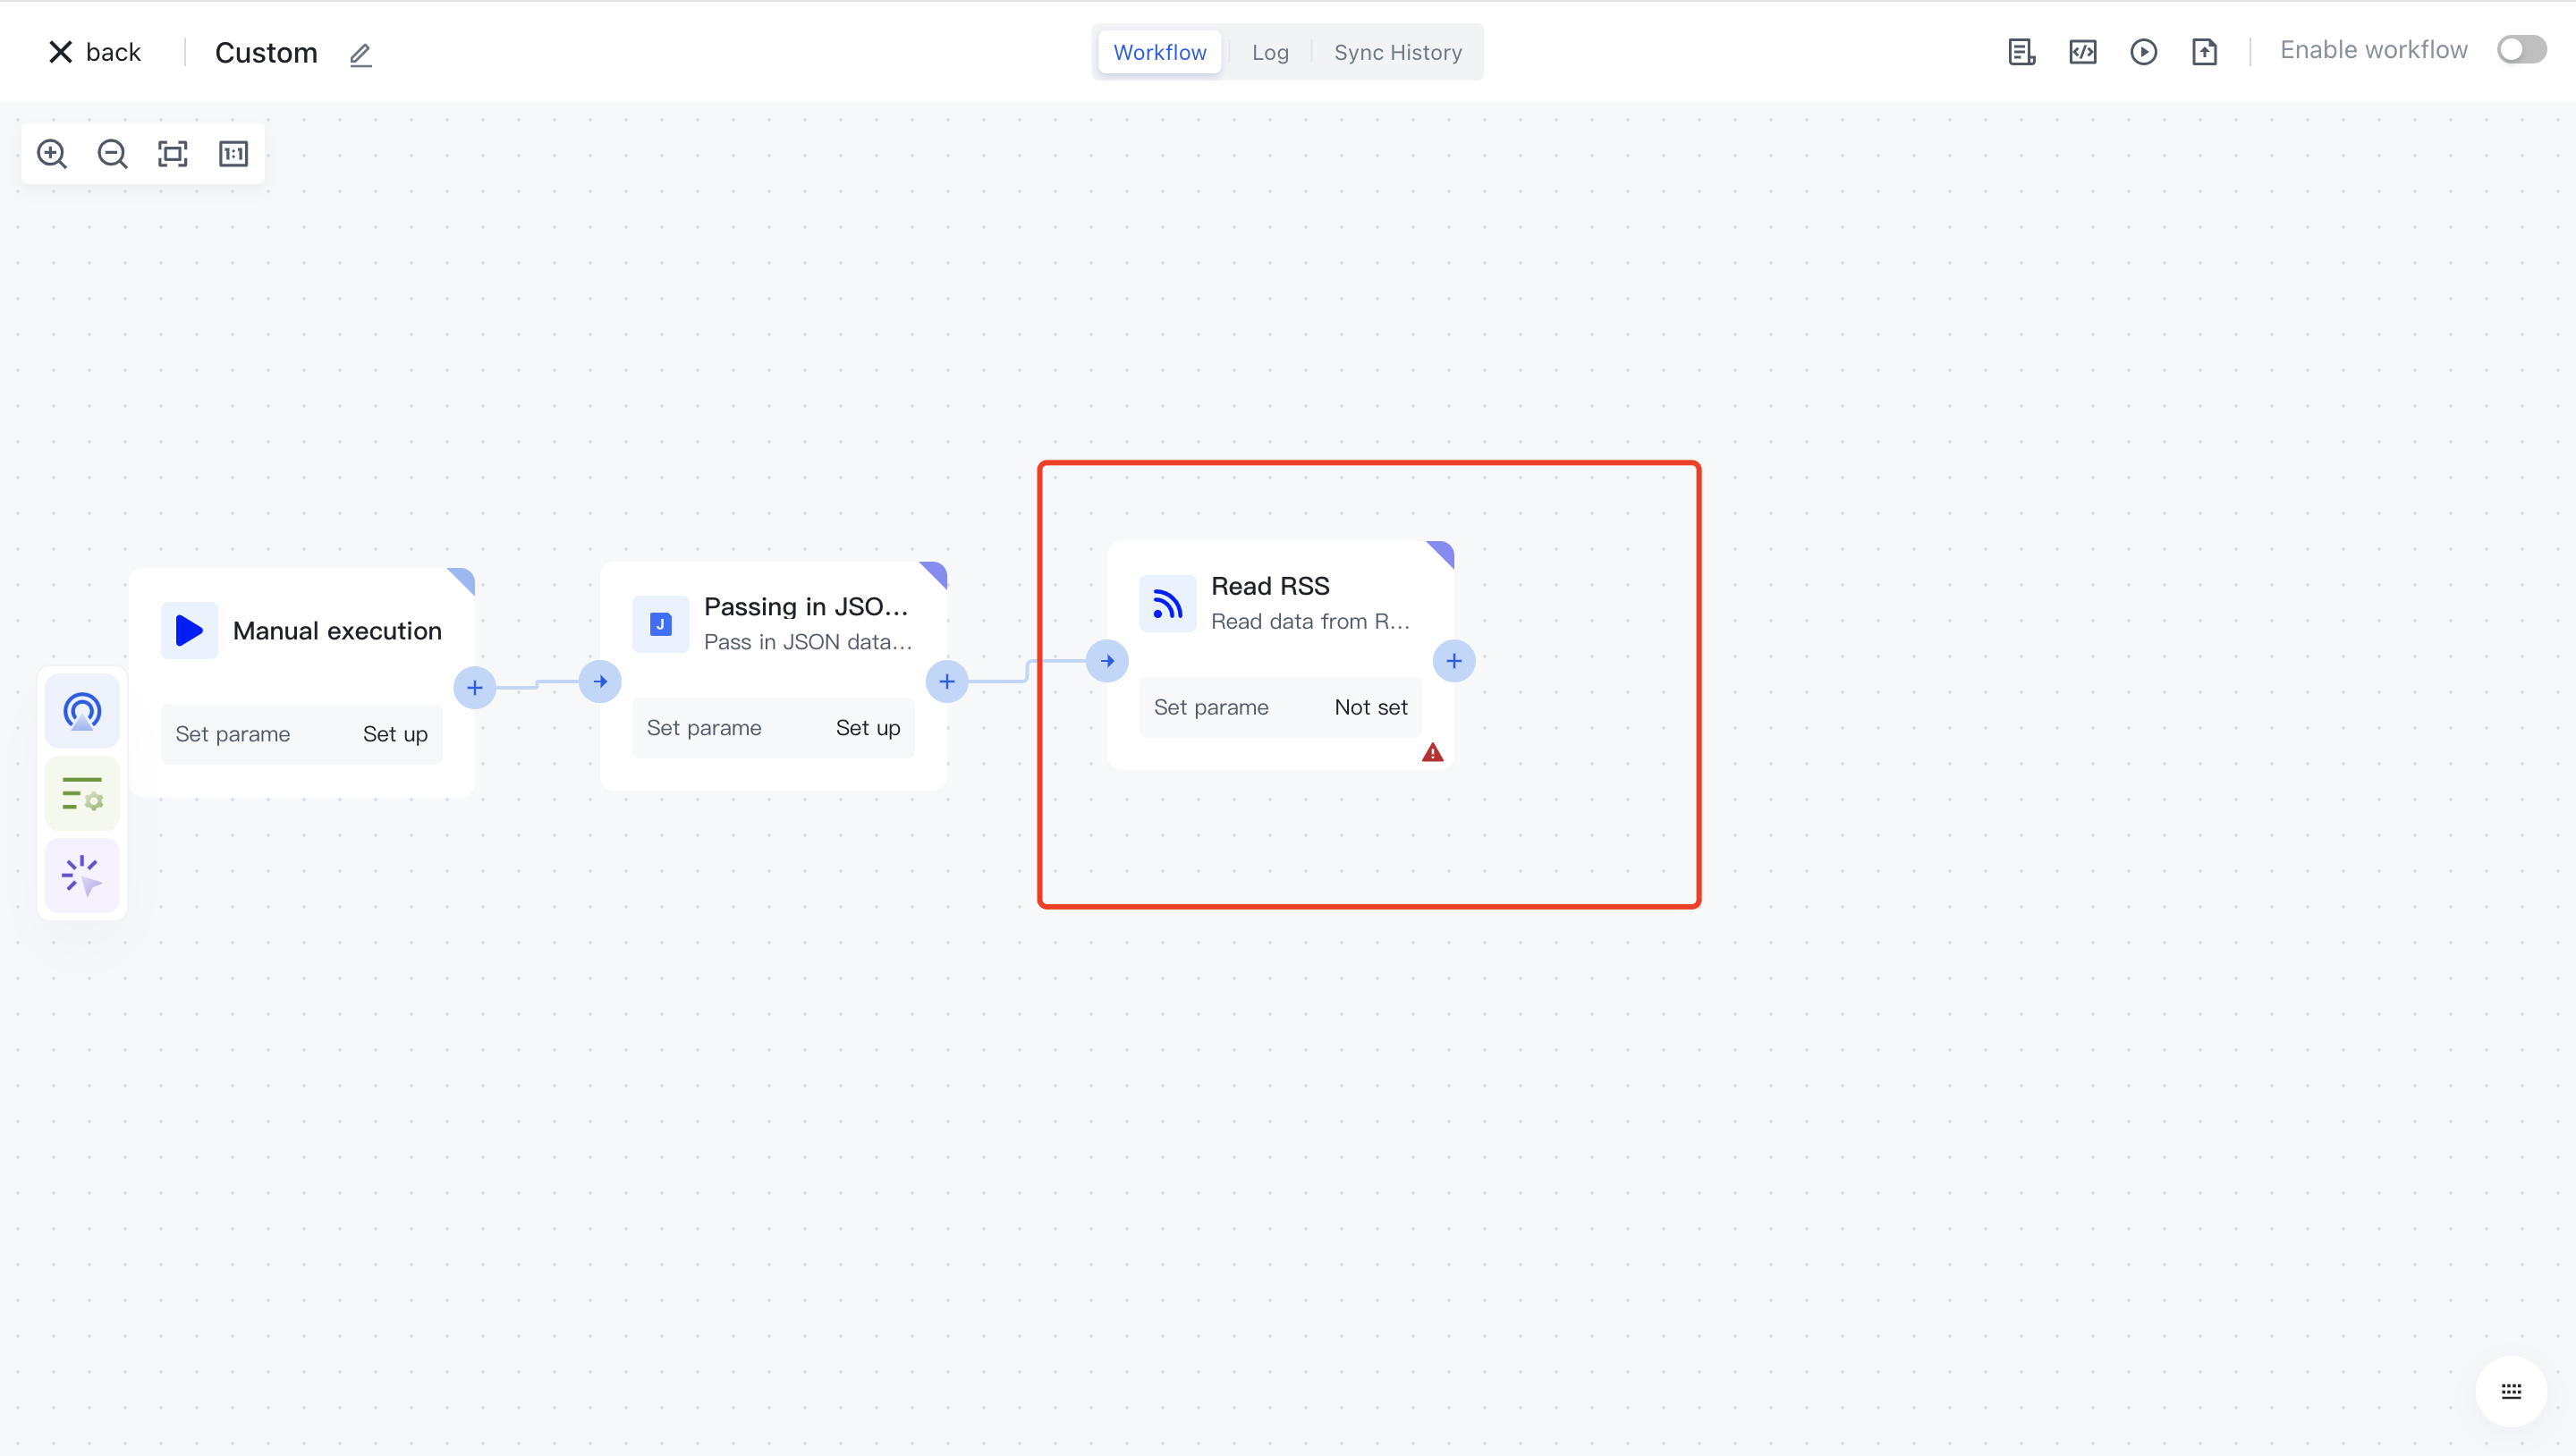Click the back button

[x=95, y=52]
